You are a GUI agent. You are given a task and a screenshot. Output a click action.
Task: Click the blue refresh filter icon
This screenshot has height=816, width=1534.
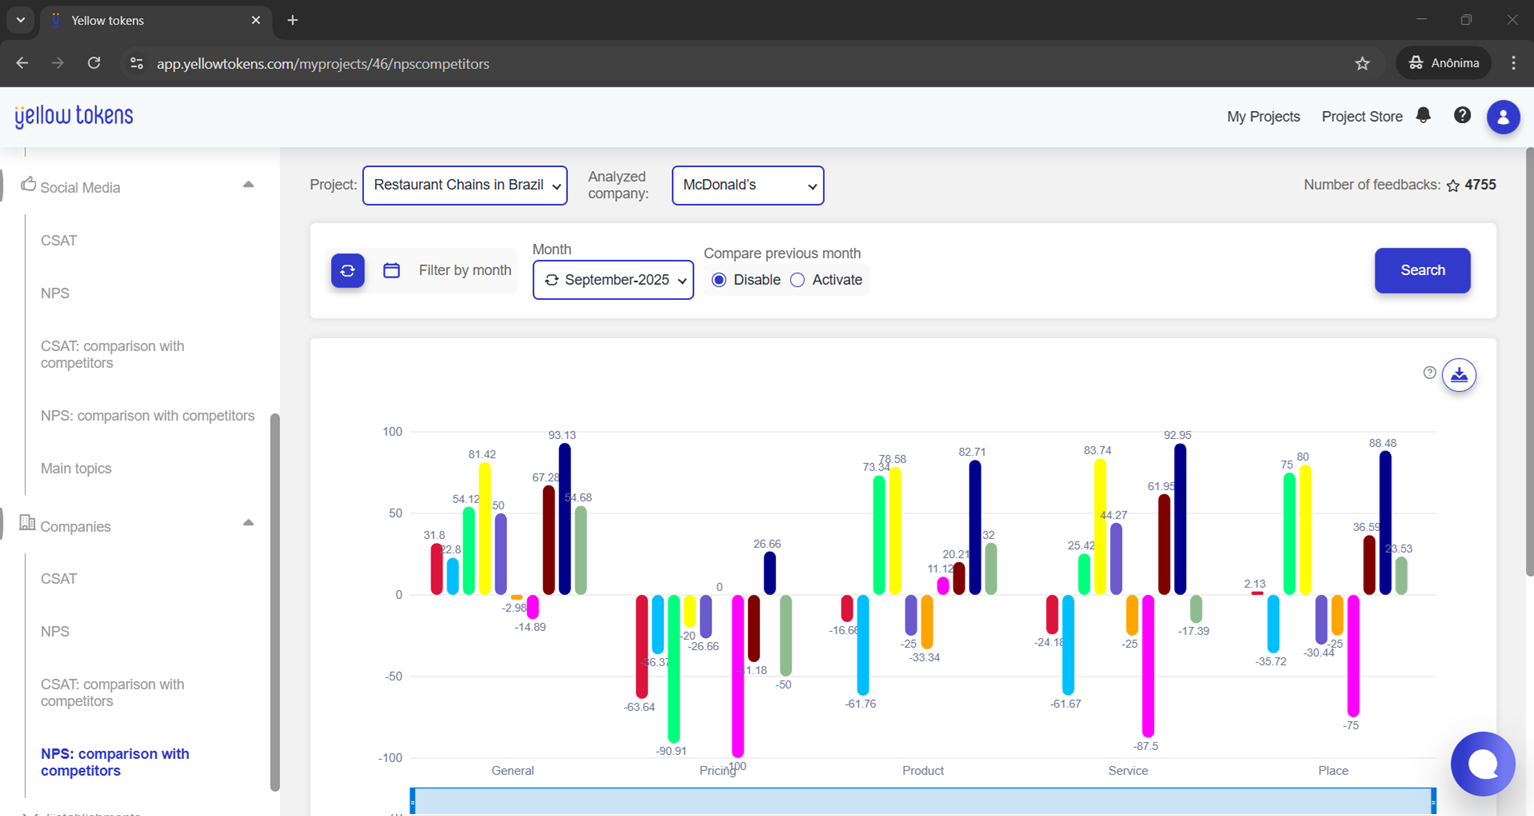click(x=348, y=271)
